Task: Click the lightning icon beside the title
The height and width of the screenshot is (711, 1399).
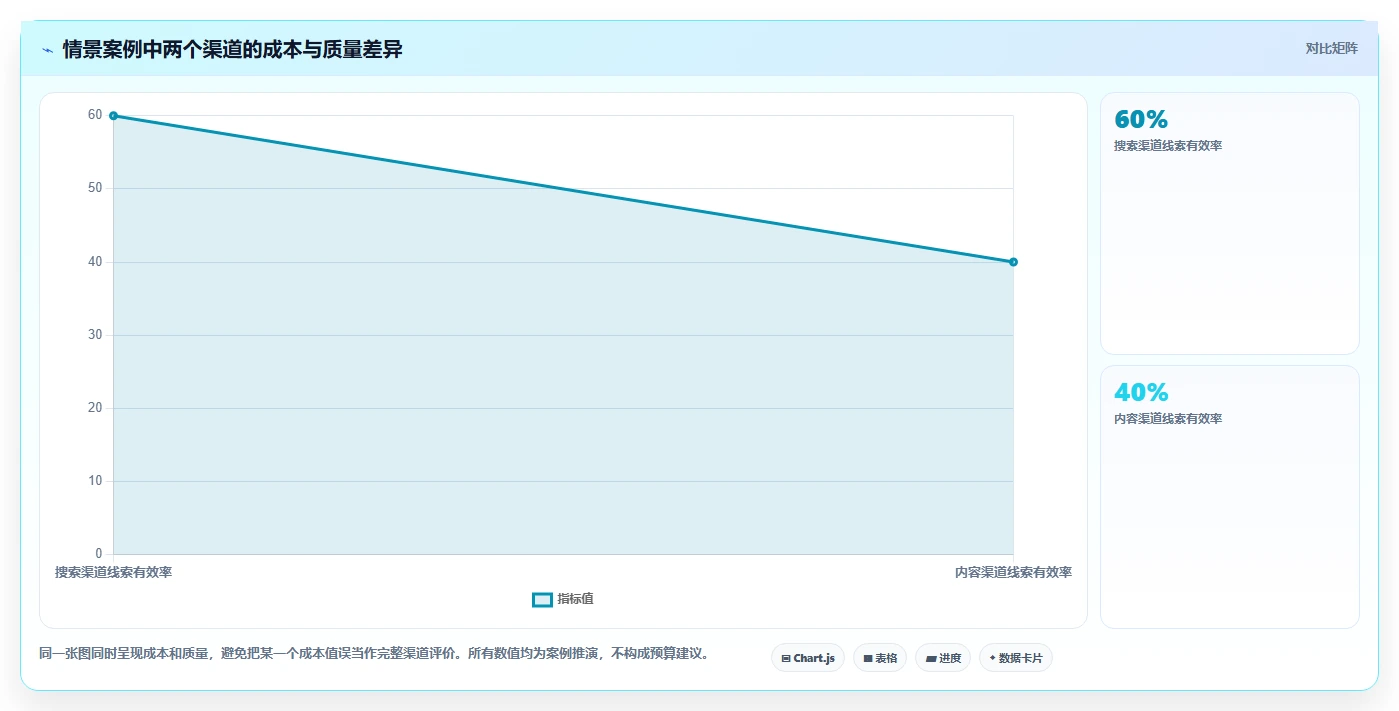Action: click(x=47, y=50)
